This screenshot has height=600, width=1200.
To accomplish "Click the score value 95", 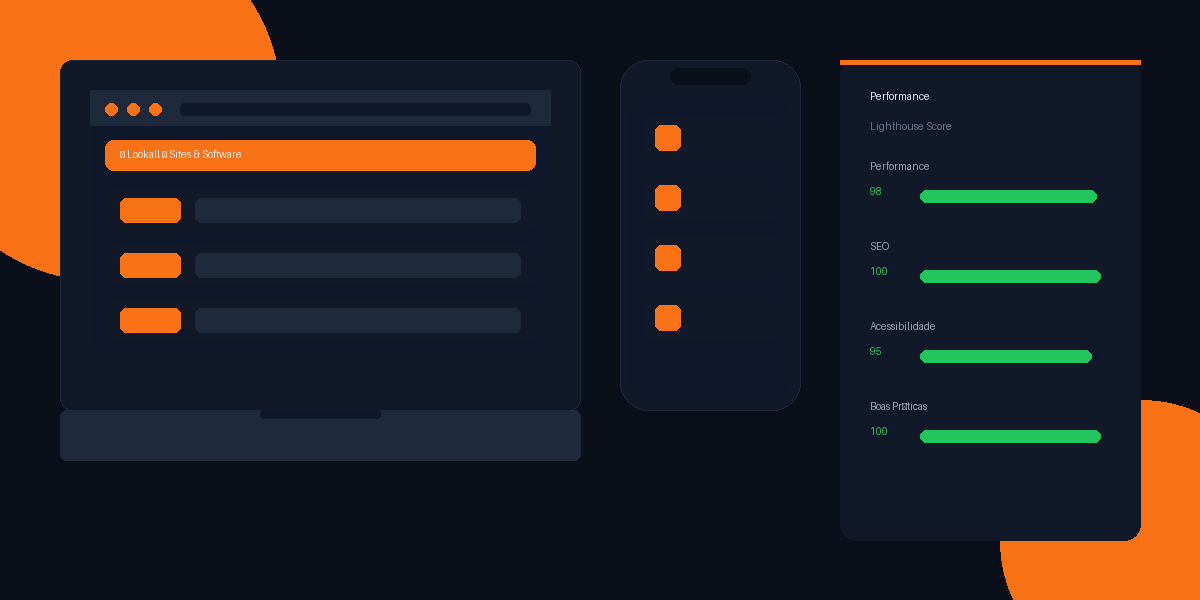I will point(876,351).
